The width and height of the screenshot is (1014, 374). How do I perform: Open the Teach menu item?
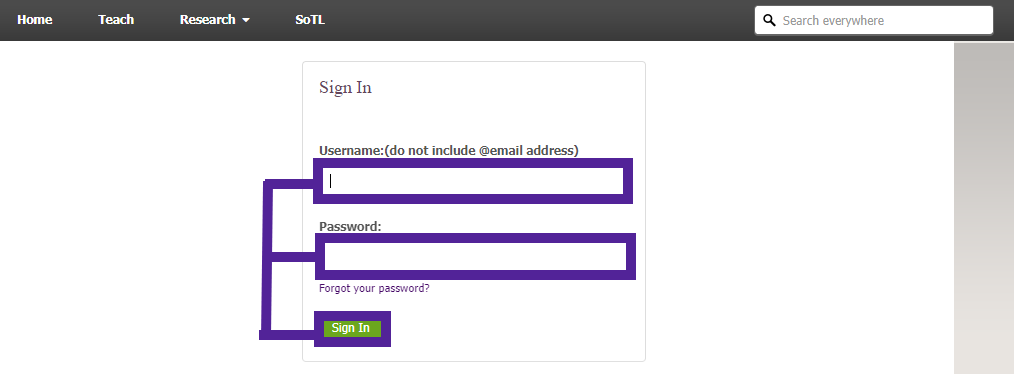(x=116, y=19)
